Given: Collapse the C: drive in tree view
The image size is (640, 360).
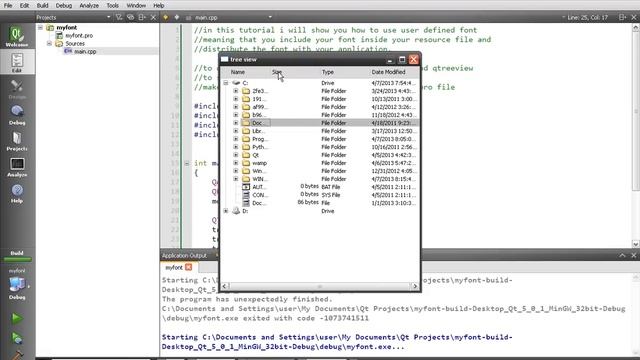Looking at the screenshot, I should pyautogui.click(x=226, y=83).
